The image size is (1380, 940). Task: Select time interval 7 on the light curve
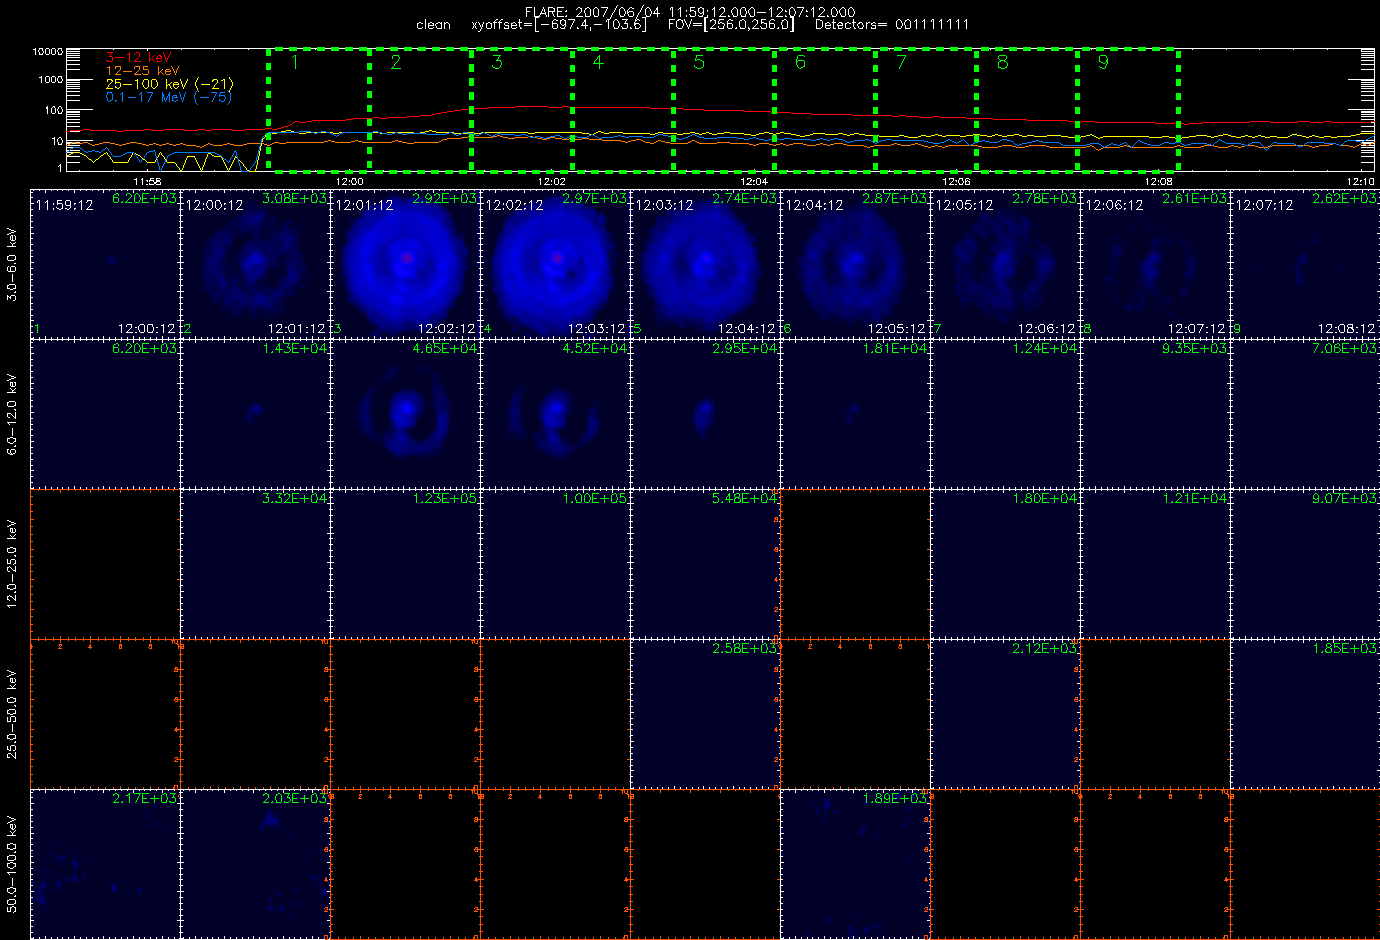[x=926, y=109]
